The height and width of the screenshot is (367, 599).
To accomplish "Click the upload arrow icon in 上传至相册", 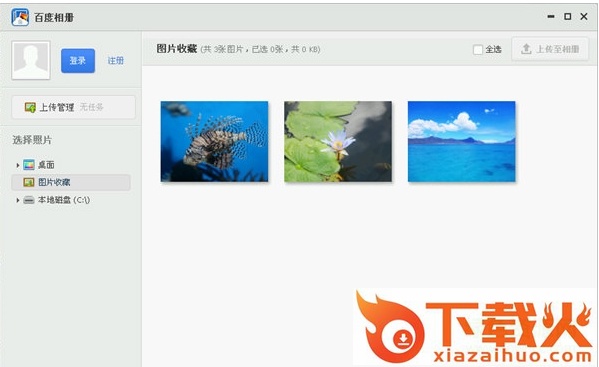I will click(x=526, y=49).
